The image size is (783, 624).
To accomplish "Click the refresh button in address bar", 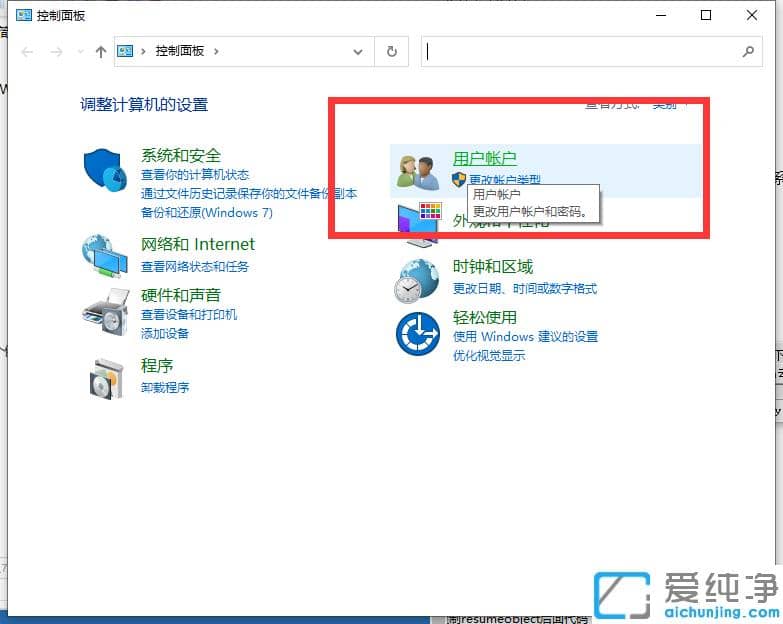I will coord(392,51).
